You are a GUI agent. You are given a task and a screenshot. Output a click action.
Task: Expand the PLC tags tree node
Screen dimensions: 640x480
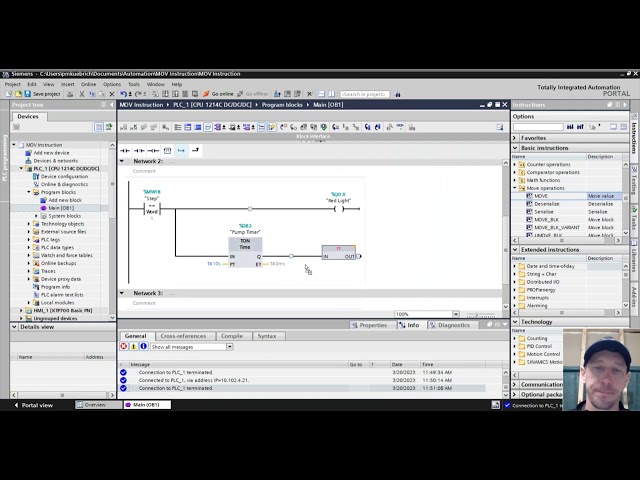(29, 240)
